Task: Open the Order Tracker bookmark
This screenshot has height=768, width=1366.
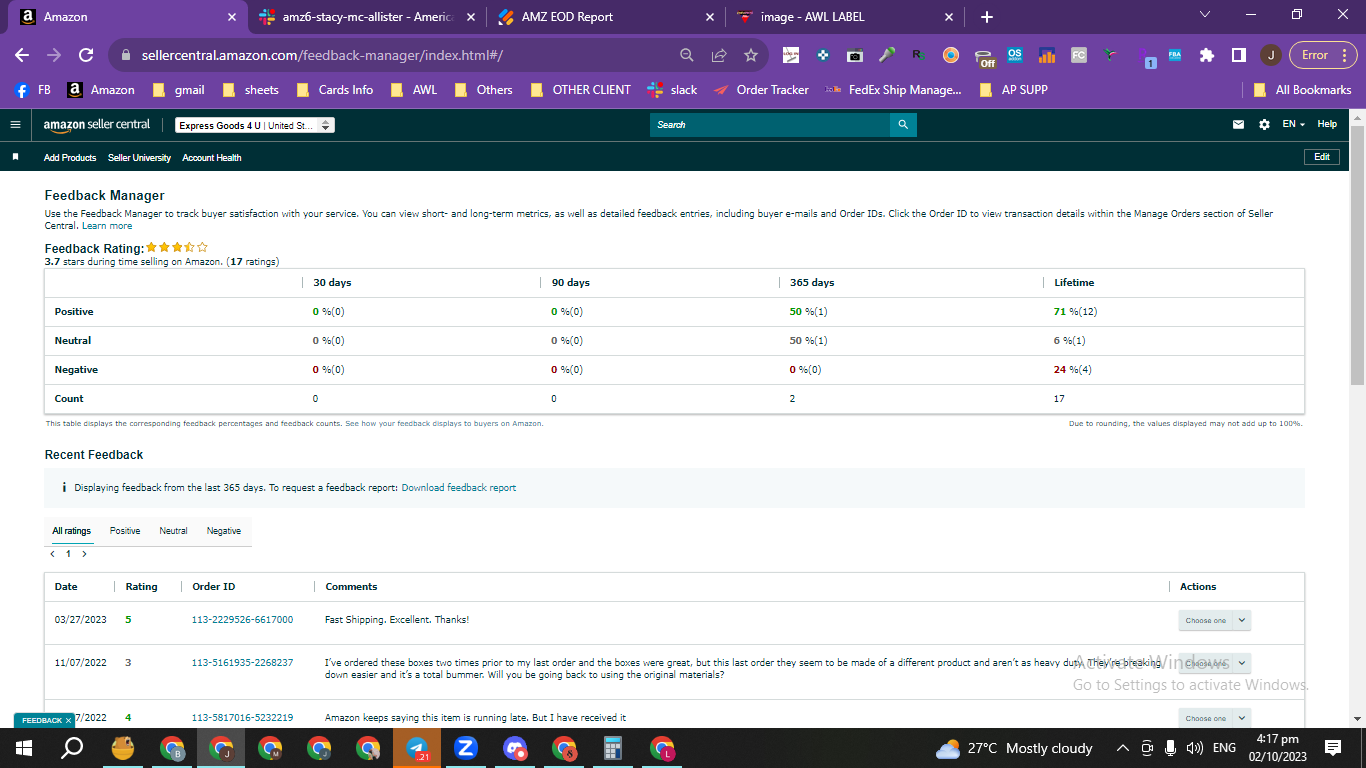Action: (761, 89)
